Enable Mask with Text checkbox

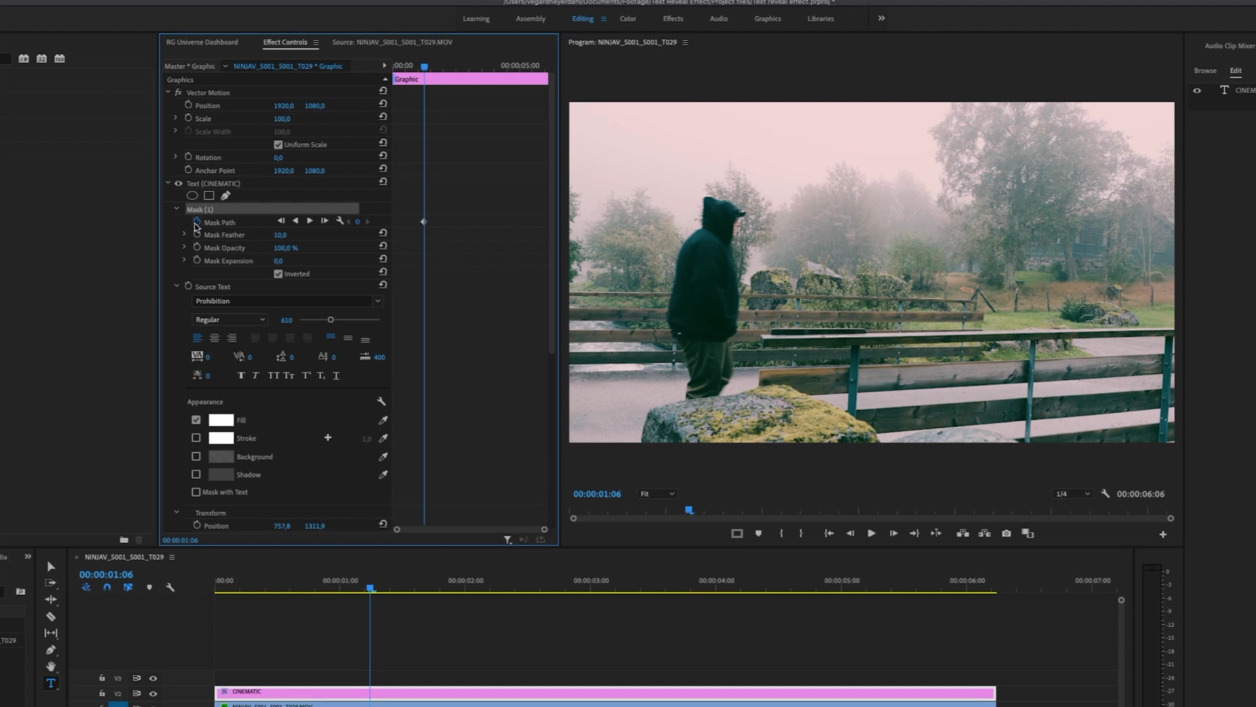point(196,492)
